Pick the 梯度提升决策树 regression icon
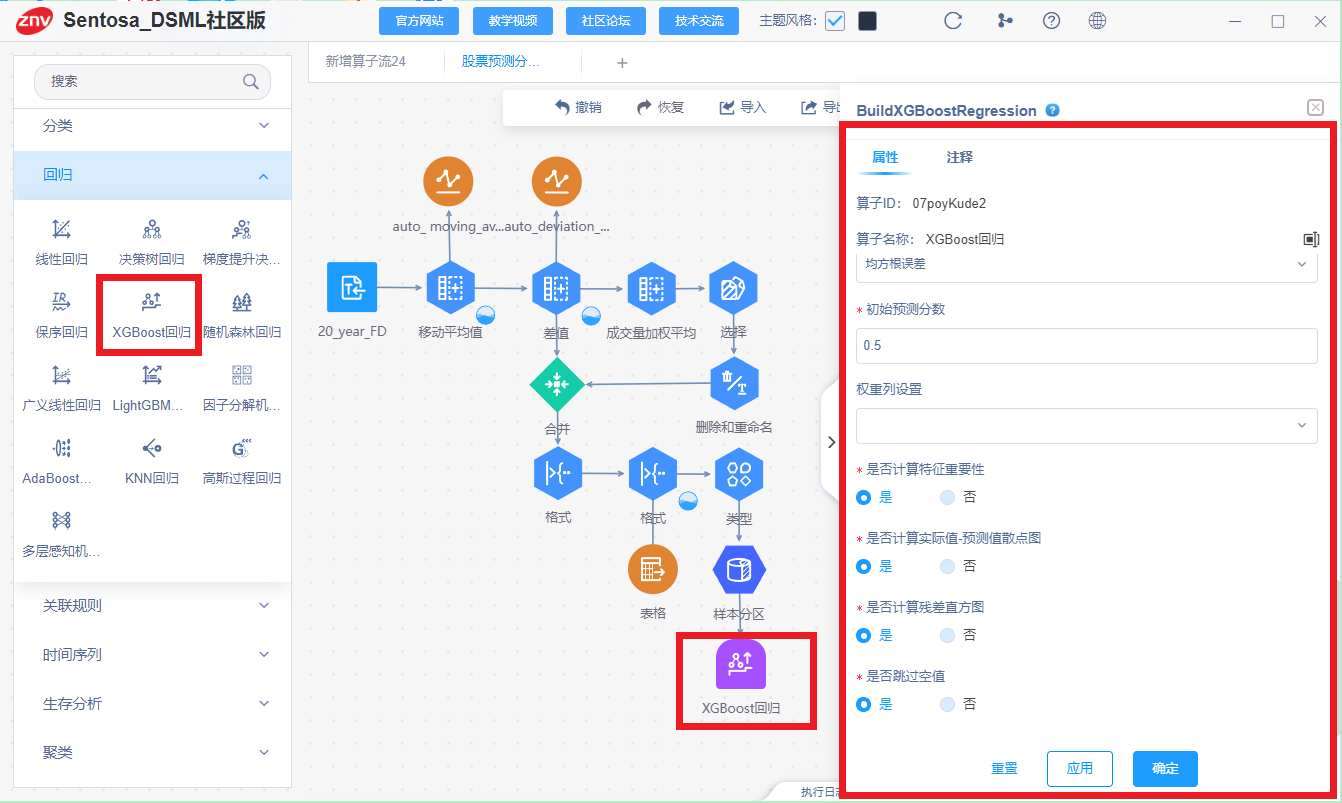Image resolution: width=1342 pixels, height=803 pixels. click(241, 230)
